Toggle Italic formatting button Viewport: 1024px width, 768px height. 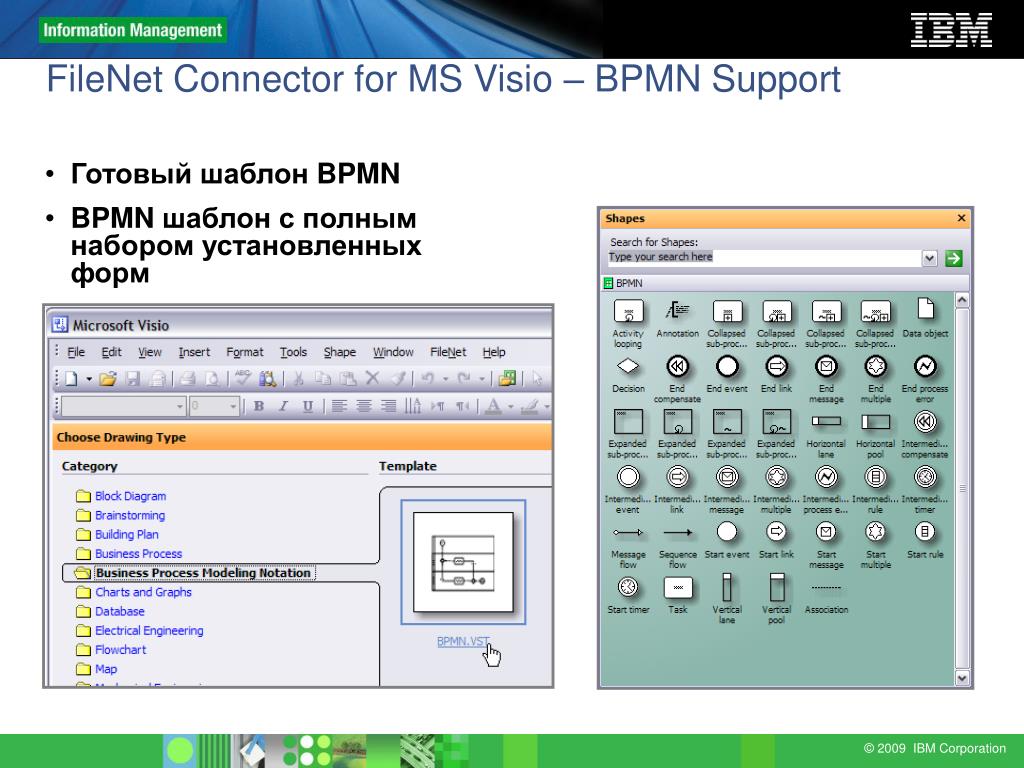[x=283, y=406]
